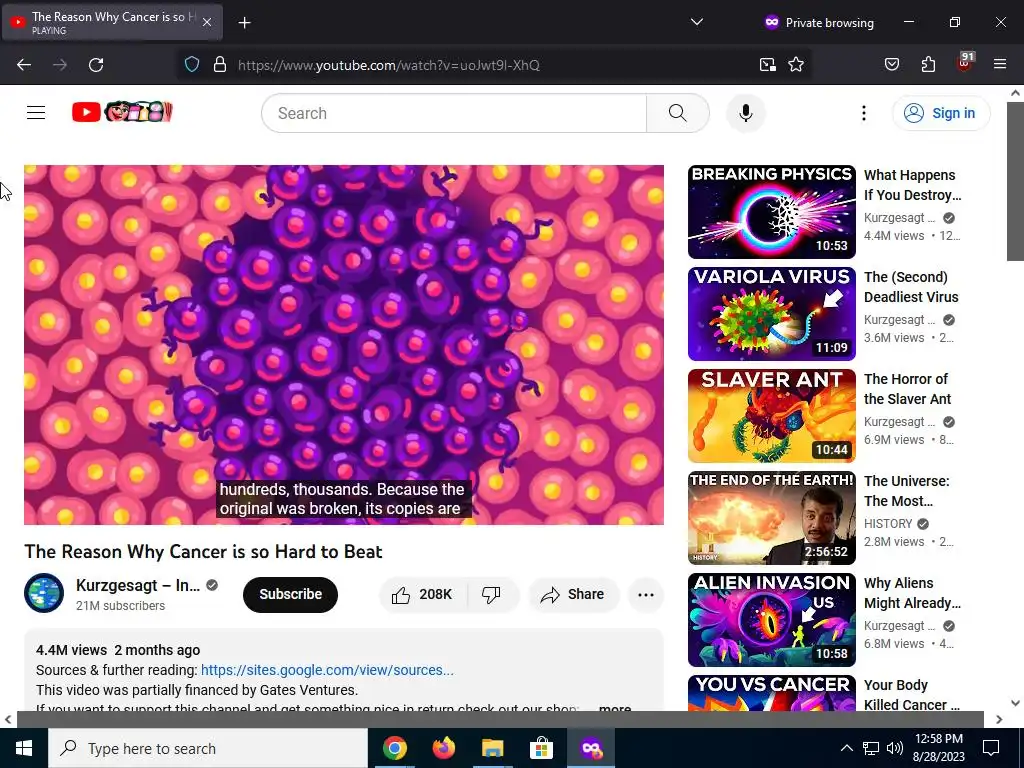This screenshot has width=1024, height=768.
Task: Open the volume speaker icon in tray
Action: 895,748
